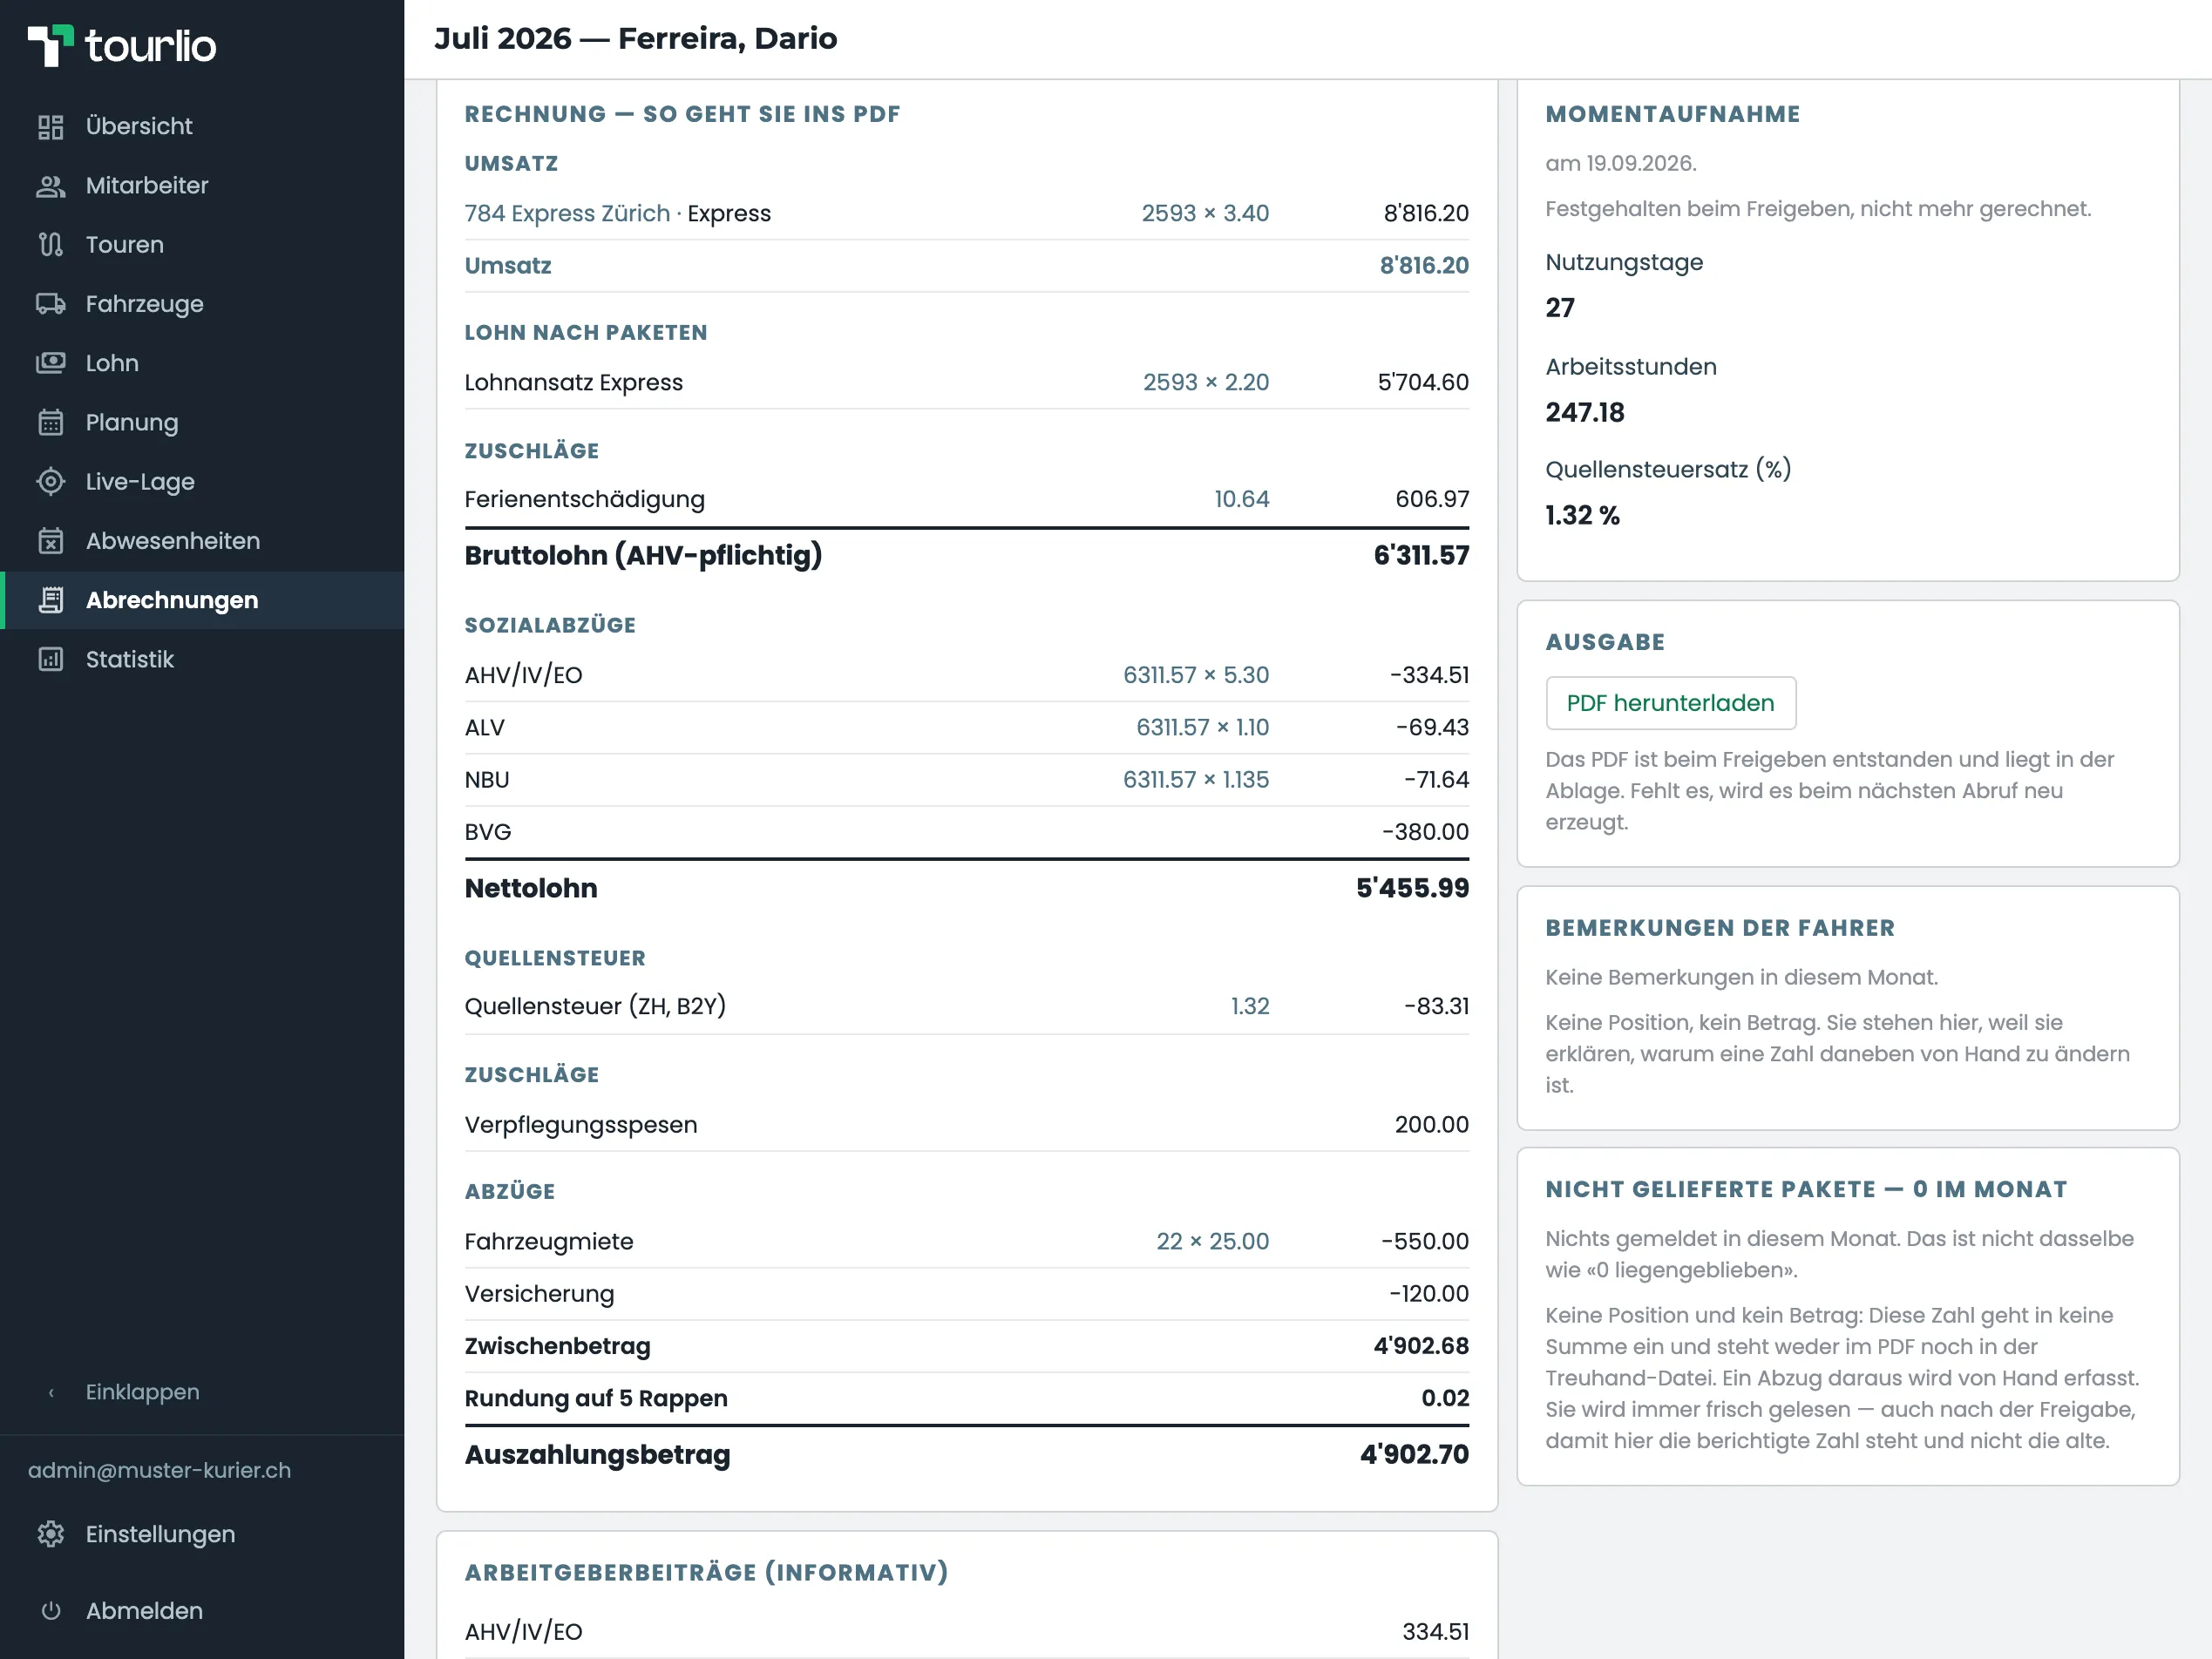Screen dimensions: 2212x1659
Task: Select the Auszahlungsbetrag value 4'902.70
Action: 1414,1454
